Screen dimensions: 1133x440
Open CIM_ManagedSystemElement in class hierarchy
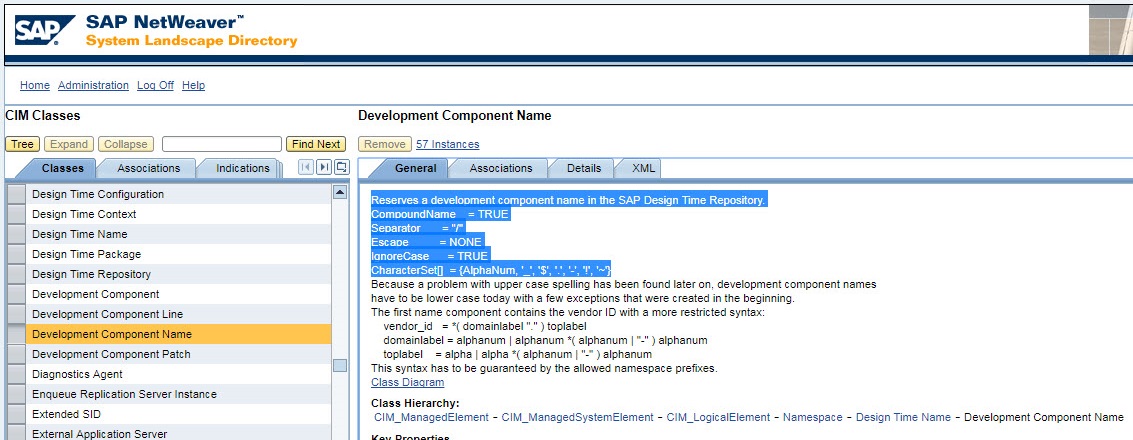click(577, 418)
